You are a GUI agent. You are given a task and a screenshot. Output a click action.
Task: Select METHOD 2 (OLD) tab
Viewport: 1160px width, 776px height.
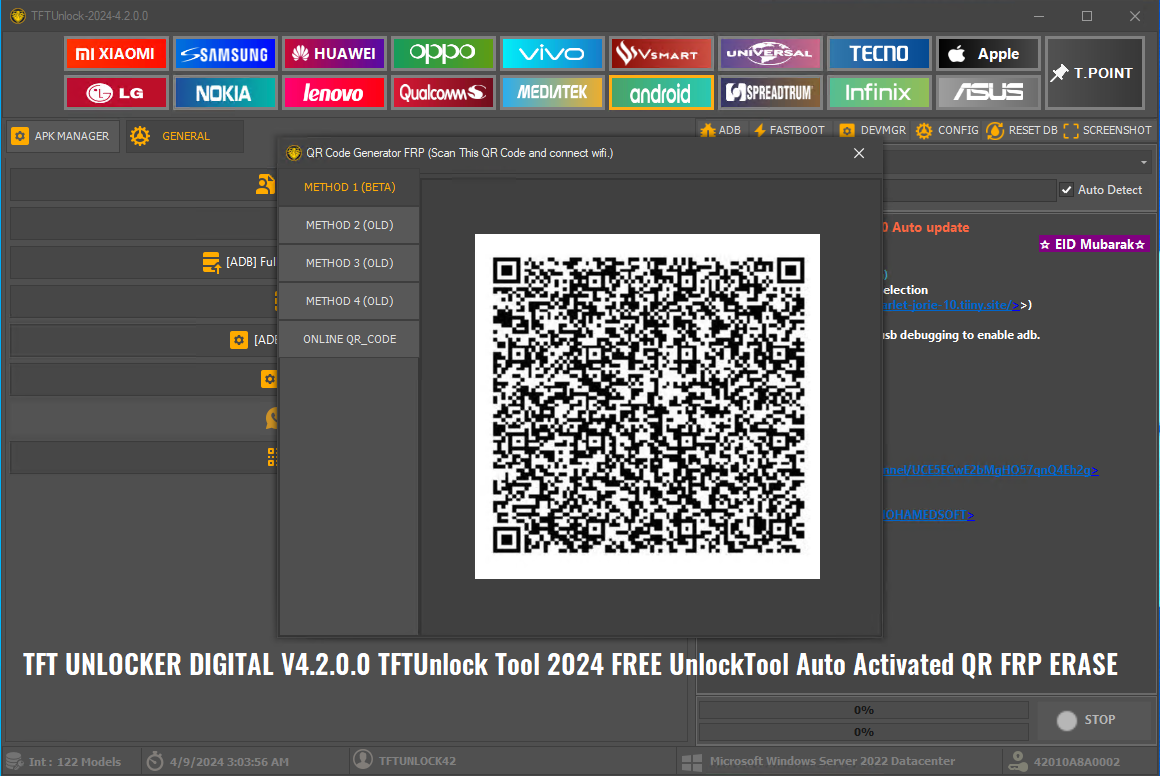point(349,225)
